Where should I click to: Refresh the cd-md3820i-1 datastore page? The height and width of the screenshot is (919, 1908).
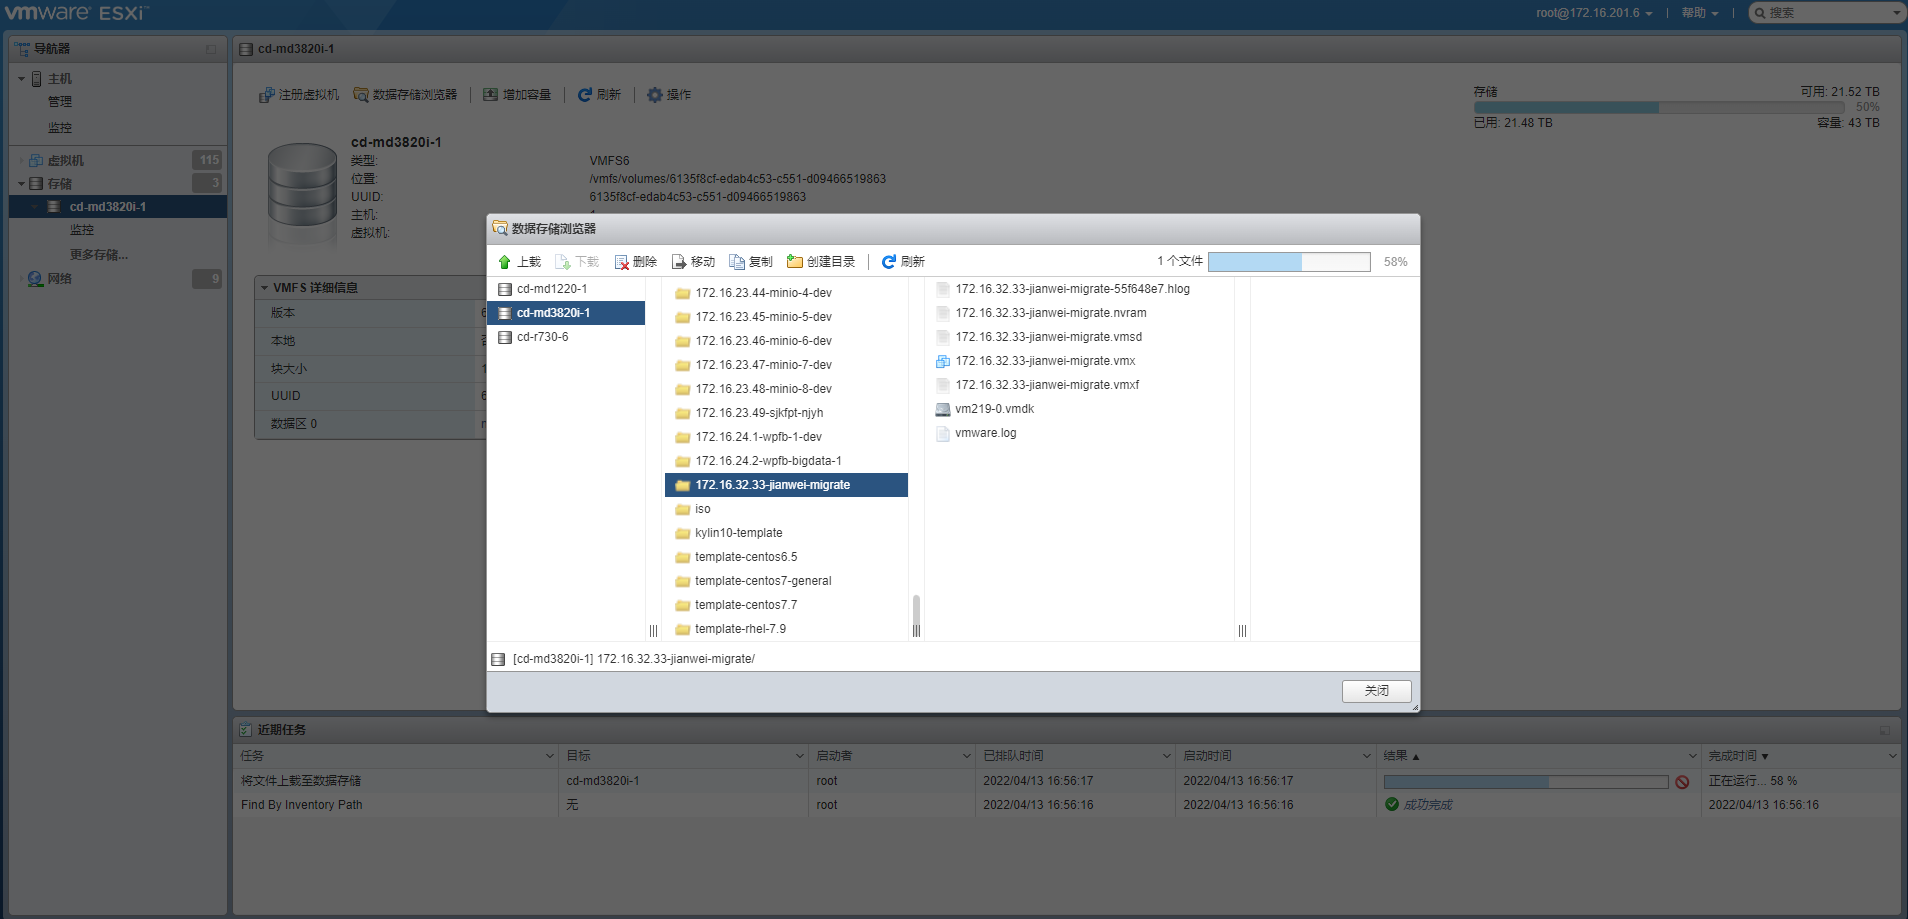point(599,95)
